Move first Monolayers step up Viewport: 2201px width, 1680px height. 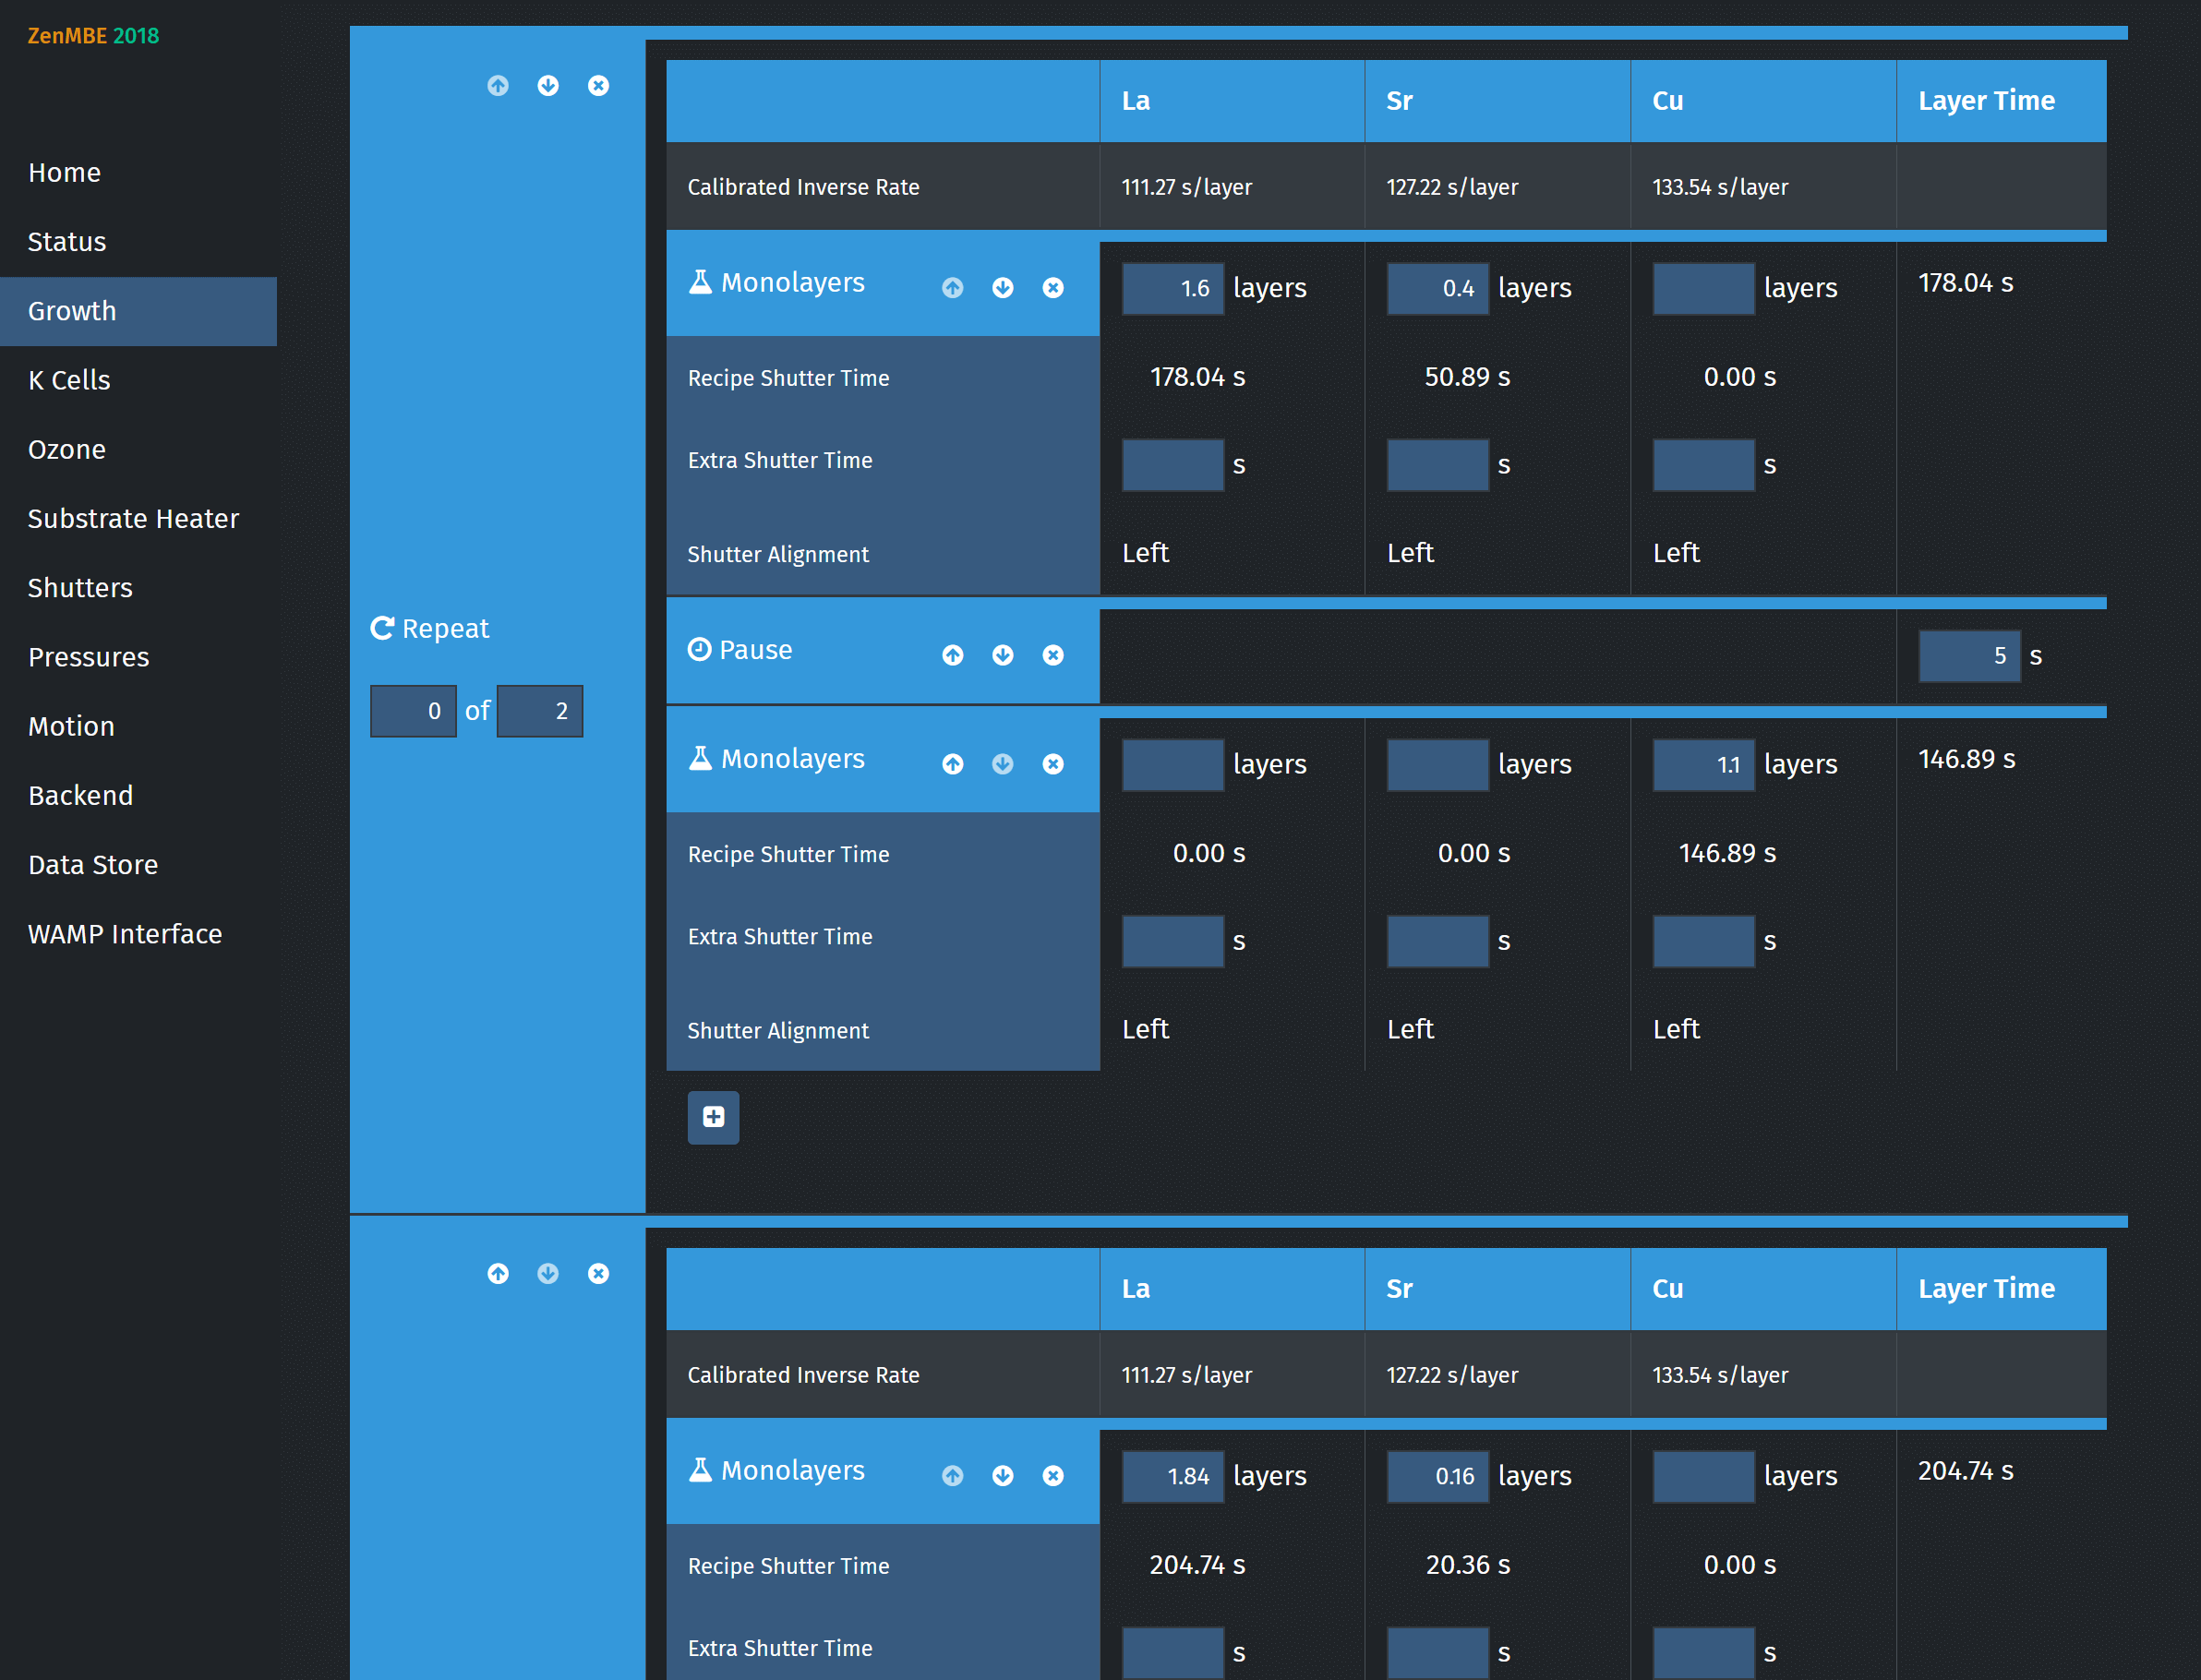(x=953, y=288)
